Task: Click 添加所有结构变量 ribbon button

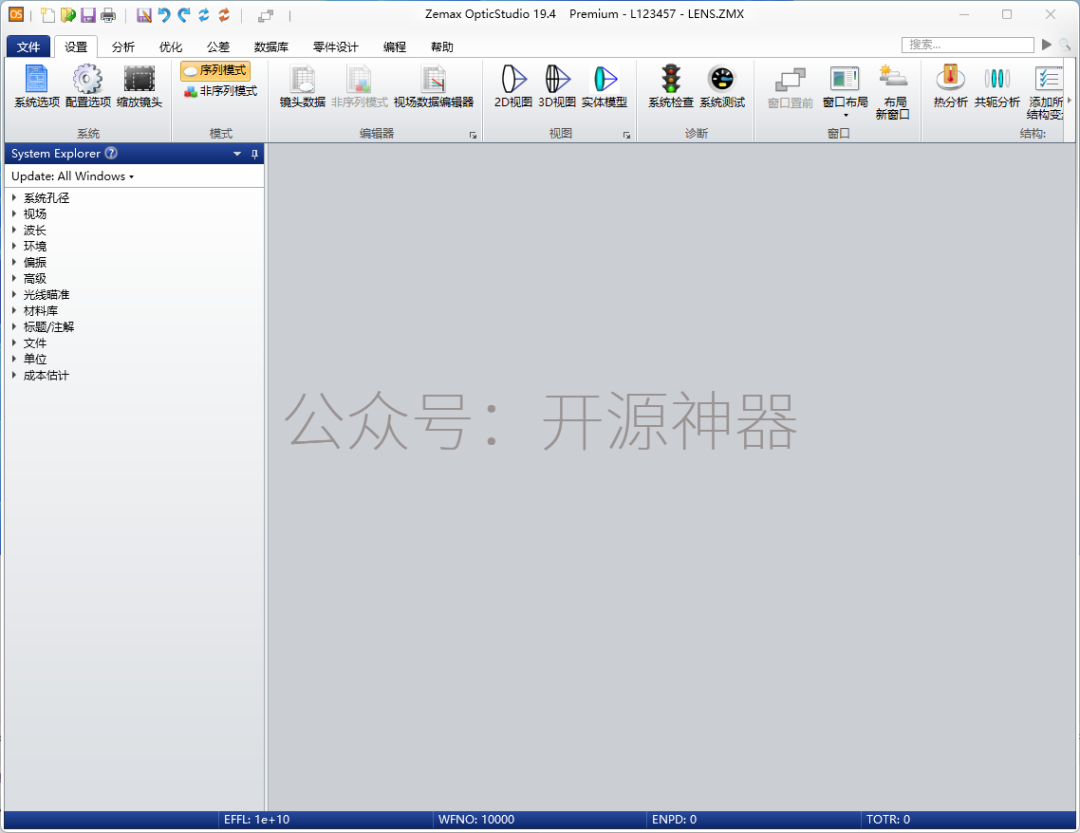Action: point(1047,92)
